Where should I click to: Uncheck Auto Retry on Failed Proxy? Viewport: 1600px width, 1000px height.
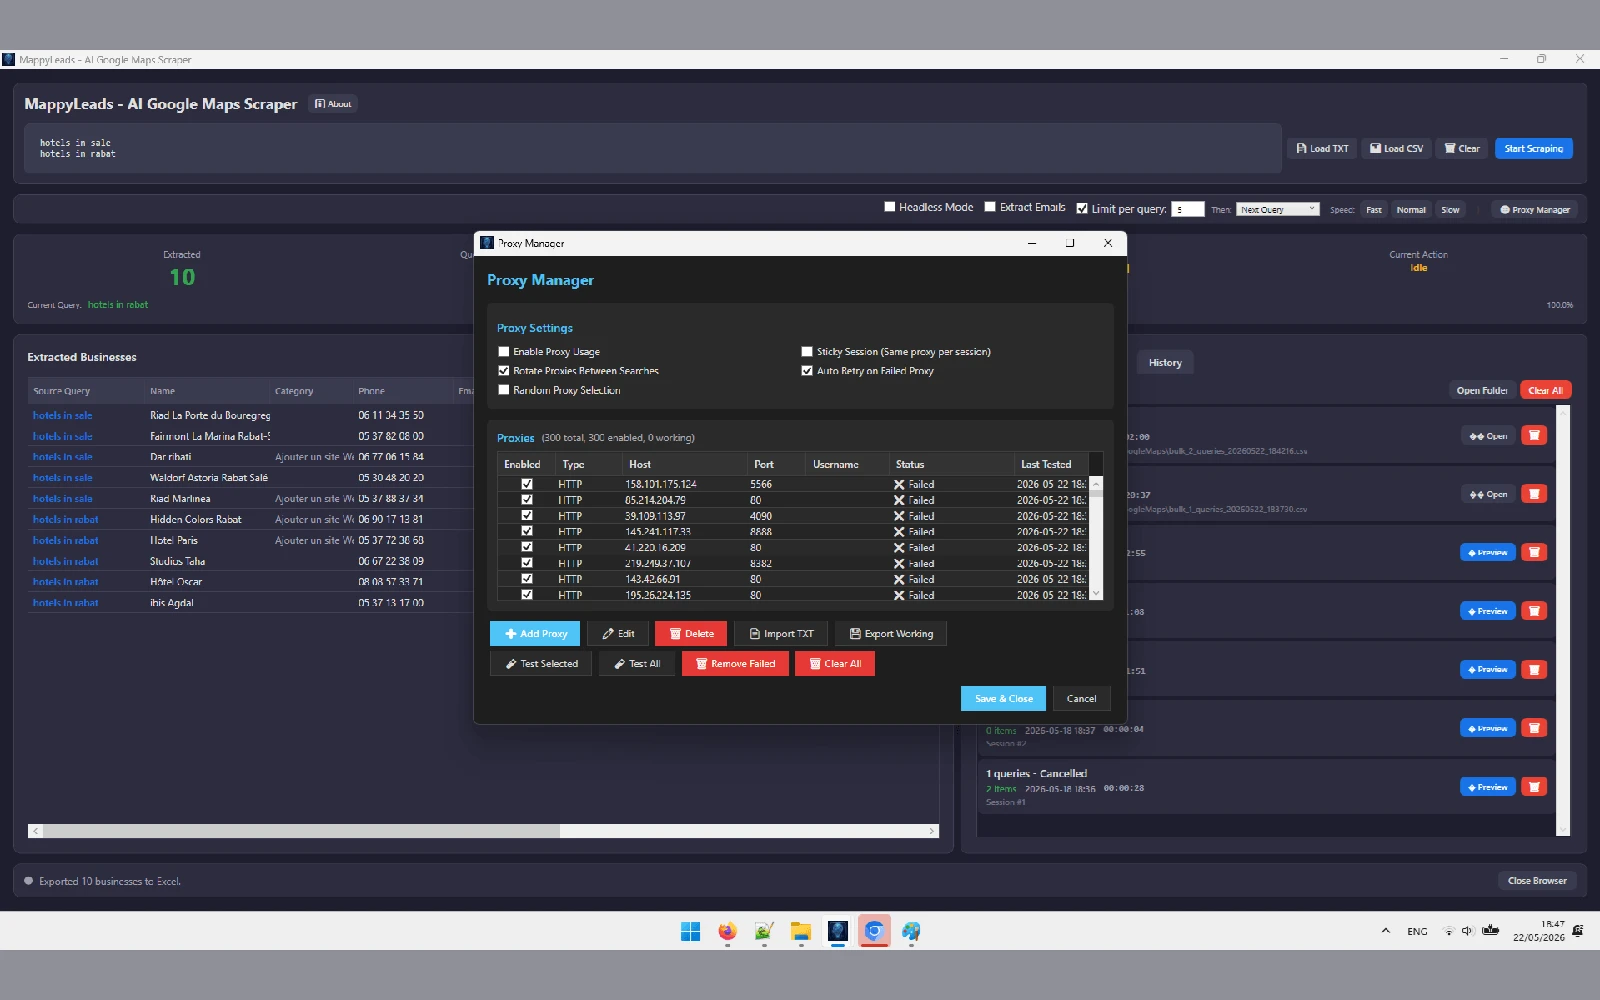tap(807, 371)
